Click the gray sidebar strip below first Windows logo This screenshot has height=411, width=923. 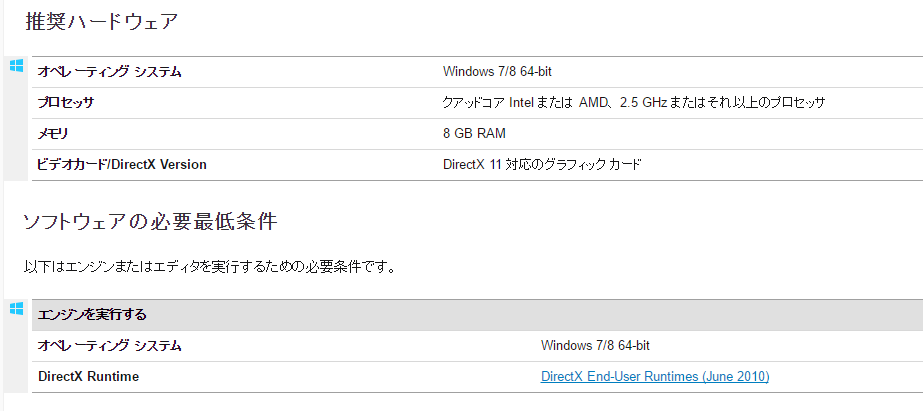coord(14,127)
